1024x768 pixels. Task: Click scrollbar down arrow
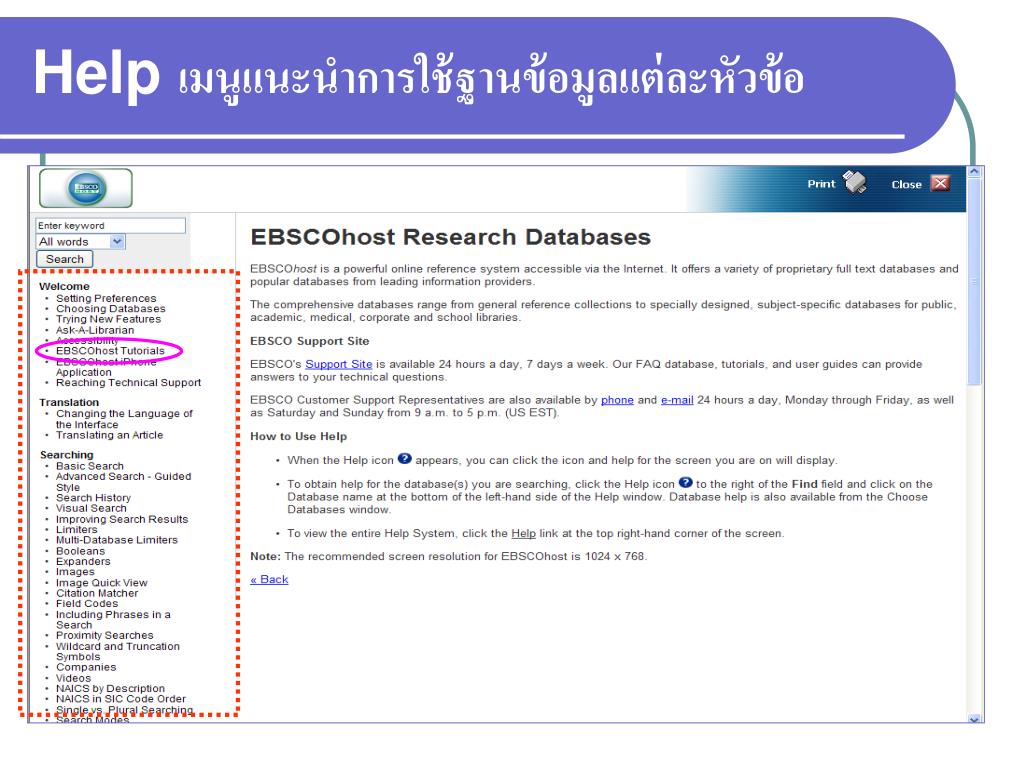coord(974,719)
